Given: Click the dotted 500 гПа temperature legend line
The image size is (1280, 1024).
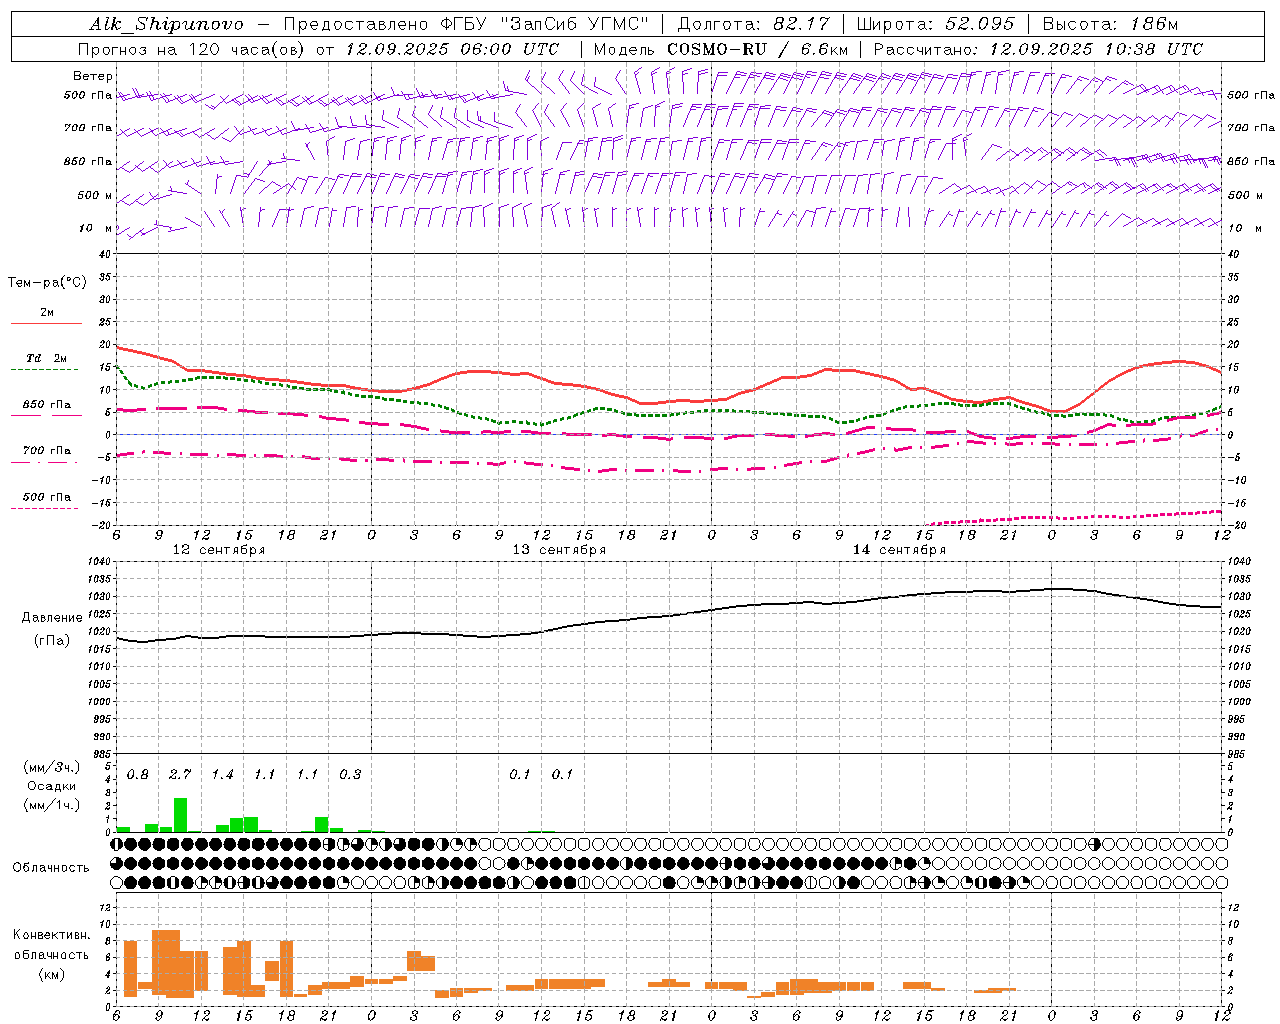Looking at the screenshot, I should (x=45, y=508).
